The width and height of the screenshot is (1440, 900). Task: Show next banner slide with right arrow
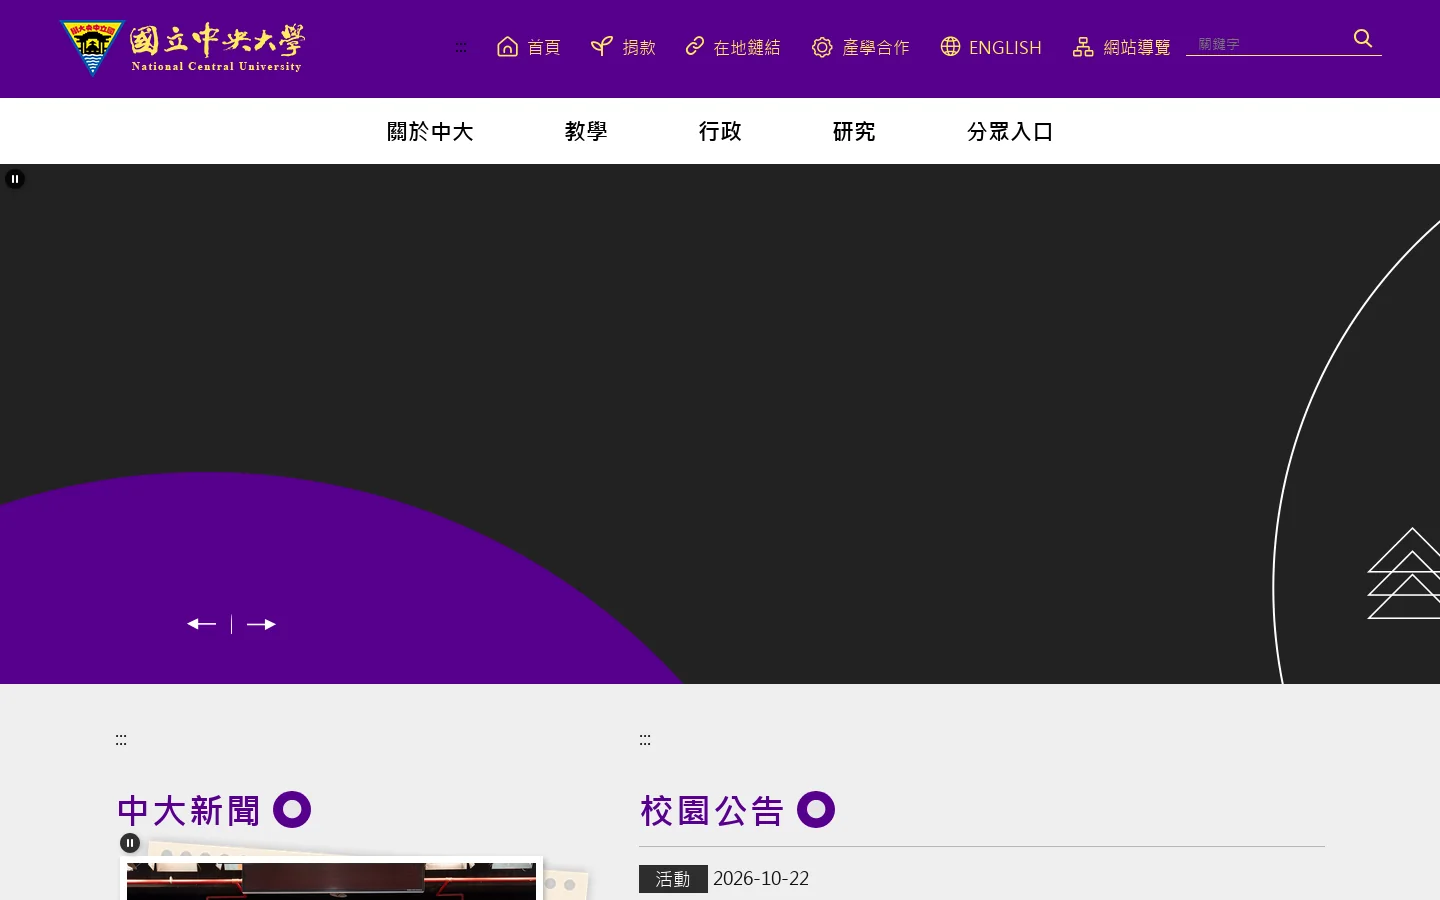261,624
